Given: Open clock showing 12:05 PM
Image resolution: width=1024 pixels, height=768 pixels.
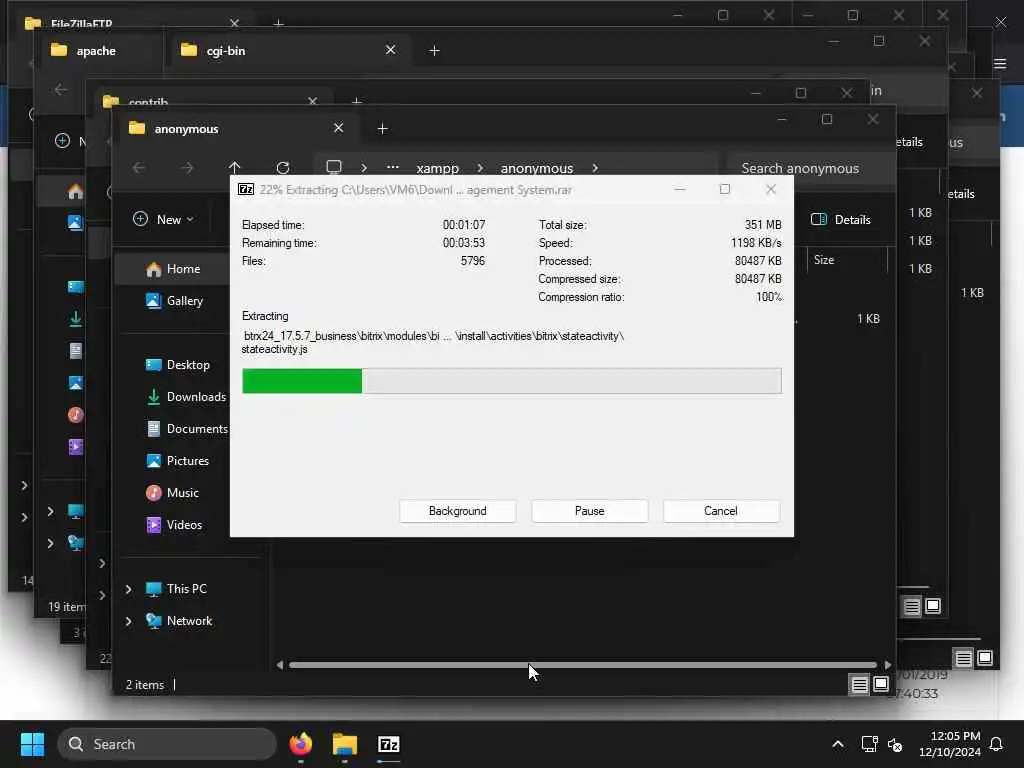Looking at the screenshot, I should (x=950, y=744).
